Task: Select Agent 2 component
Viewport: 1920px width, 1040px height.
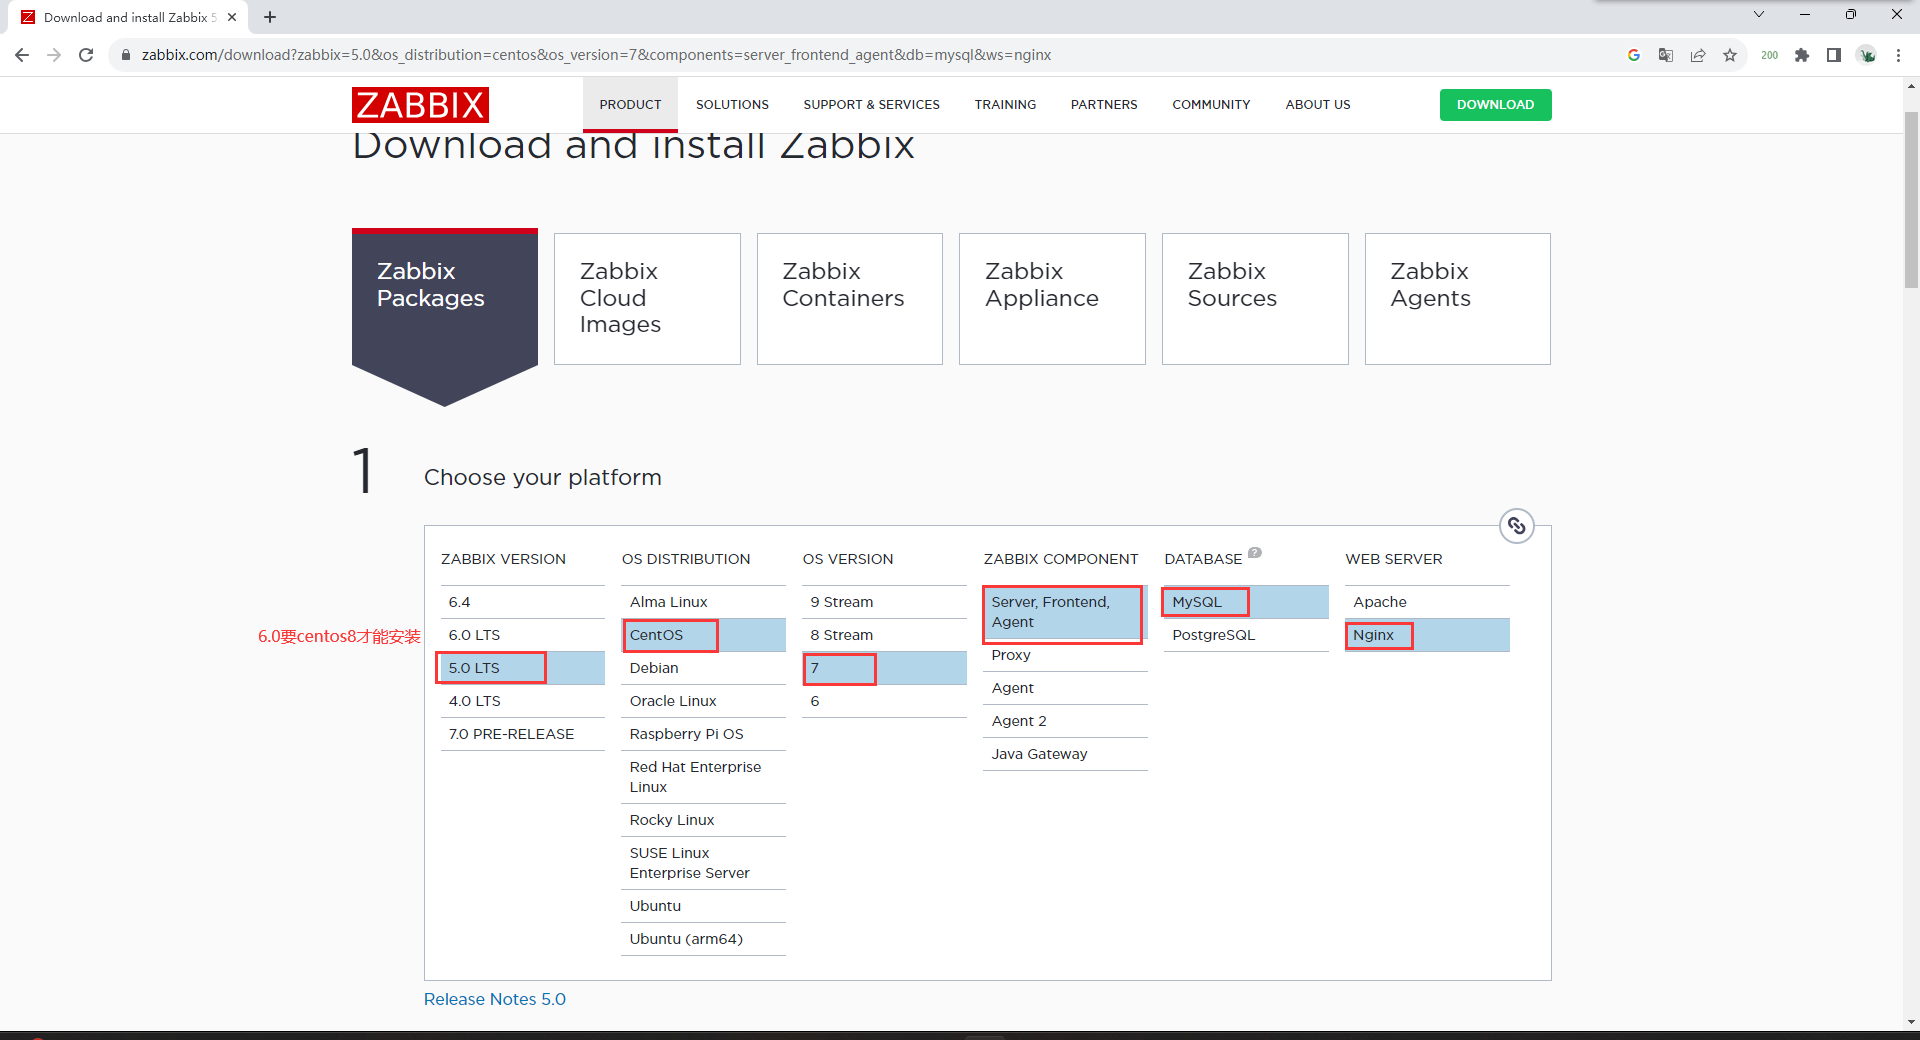Action: pyautogui.click(x=1065, y=721)
